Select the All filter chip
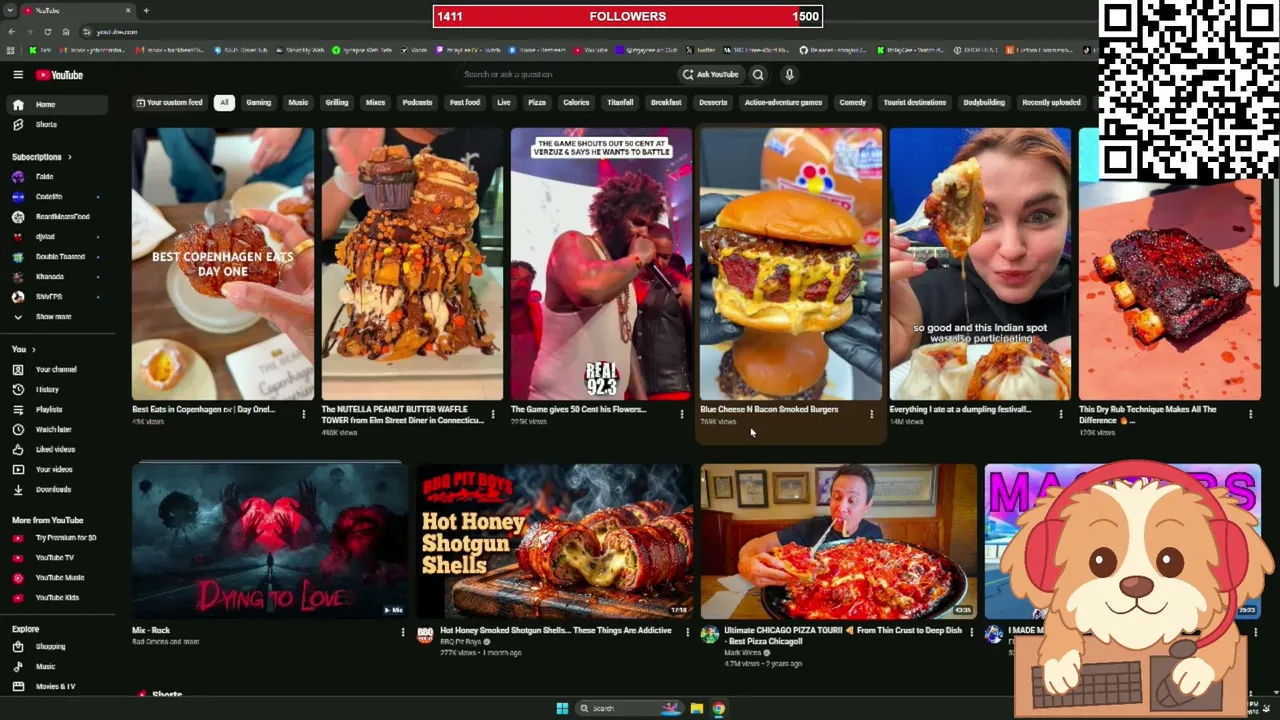Screen dimensions: 1280x720 tap(224, 102)
